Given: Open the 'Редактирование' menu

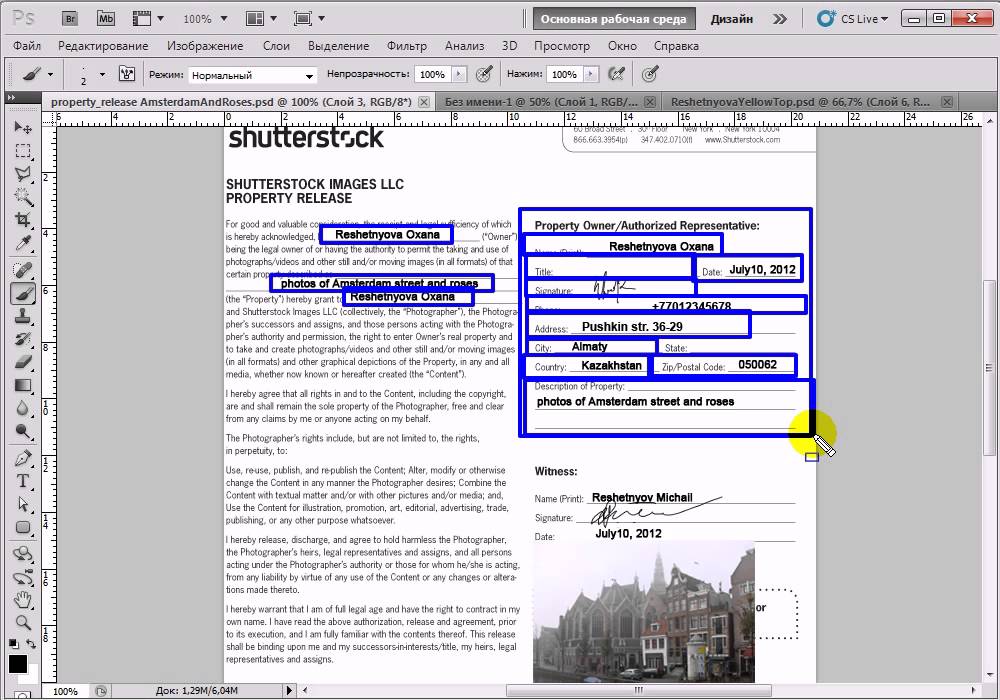Looking at the screenshot, I should (103, 46).
